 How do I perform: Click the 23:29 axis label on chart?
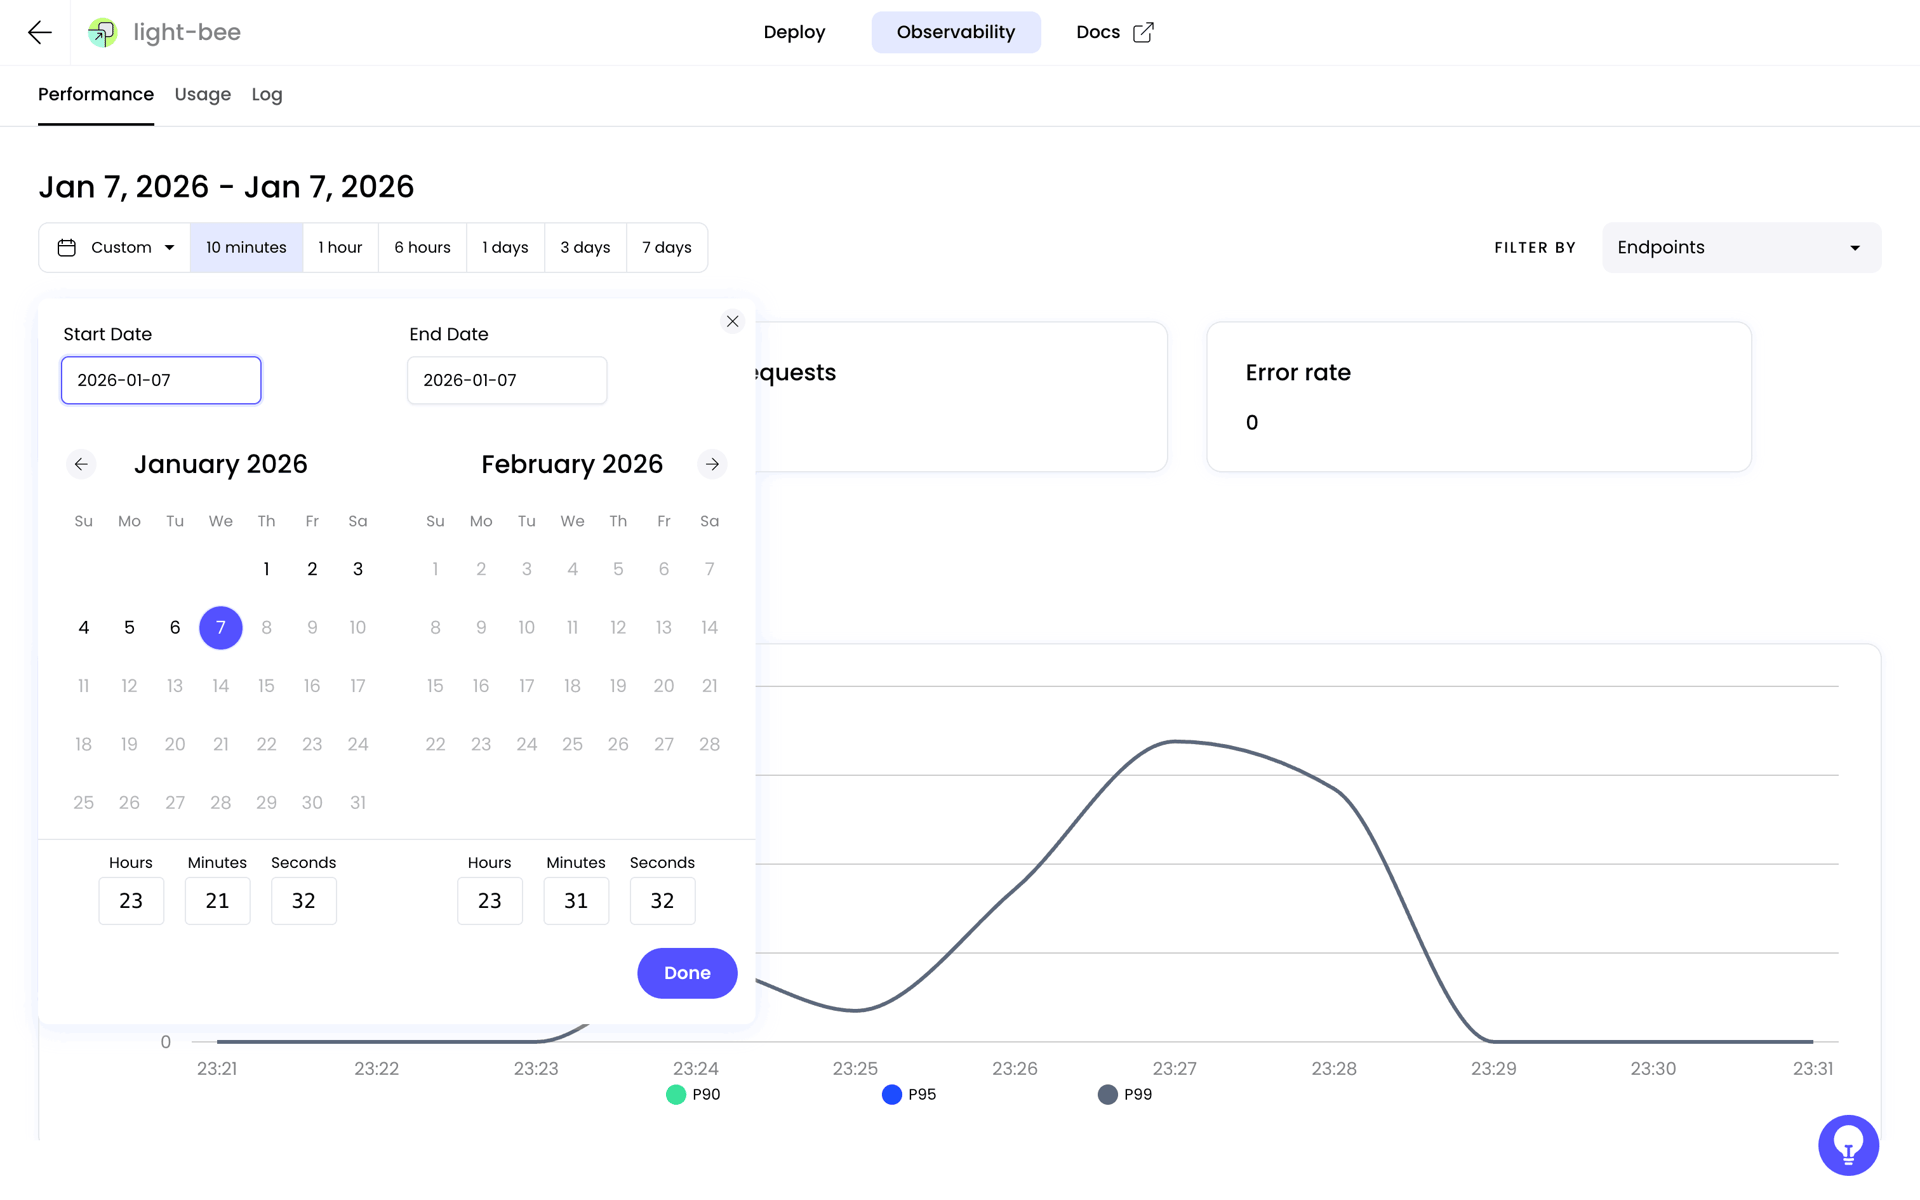click(1493, 1068)
